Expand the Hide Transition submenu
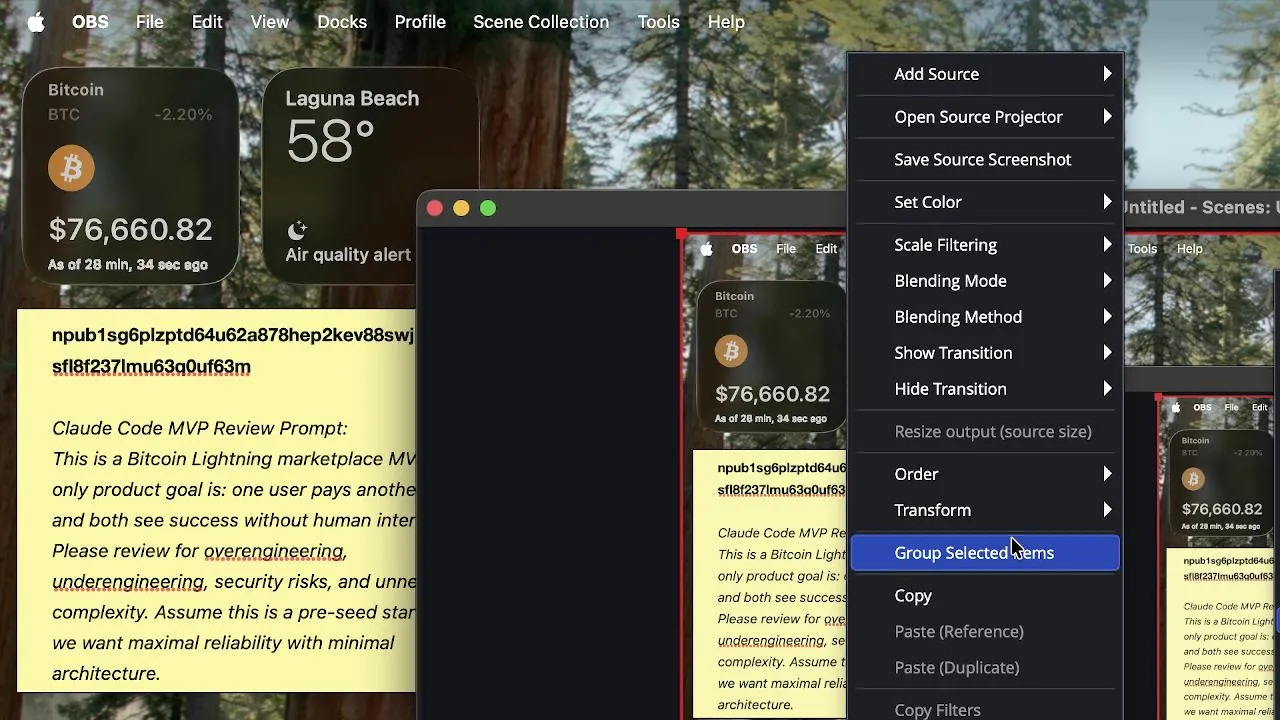The width and height of the screenshot is (1280, 720). tap(985, 389)
